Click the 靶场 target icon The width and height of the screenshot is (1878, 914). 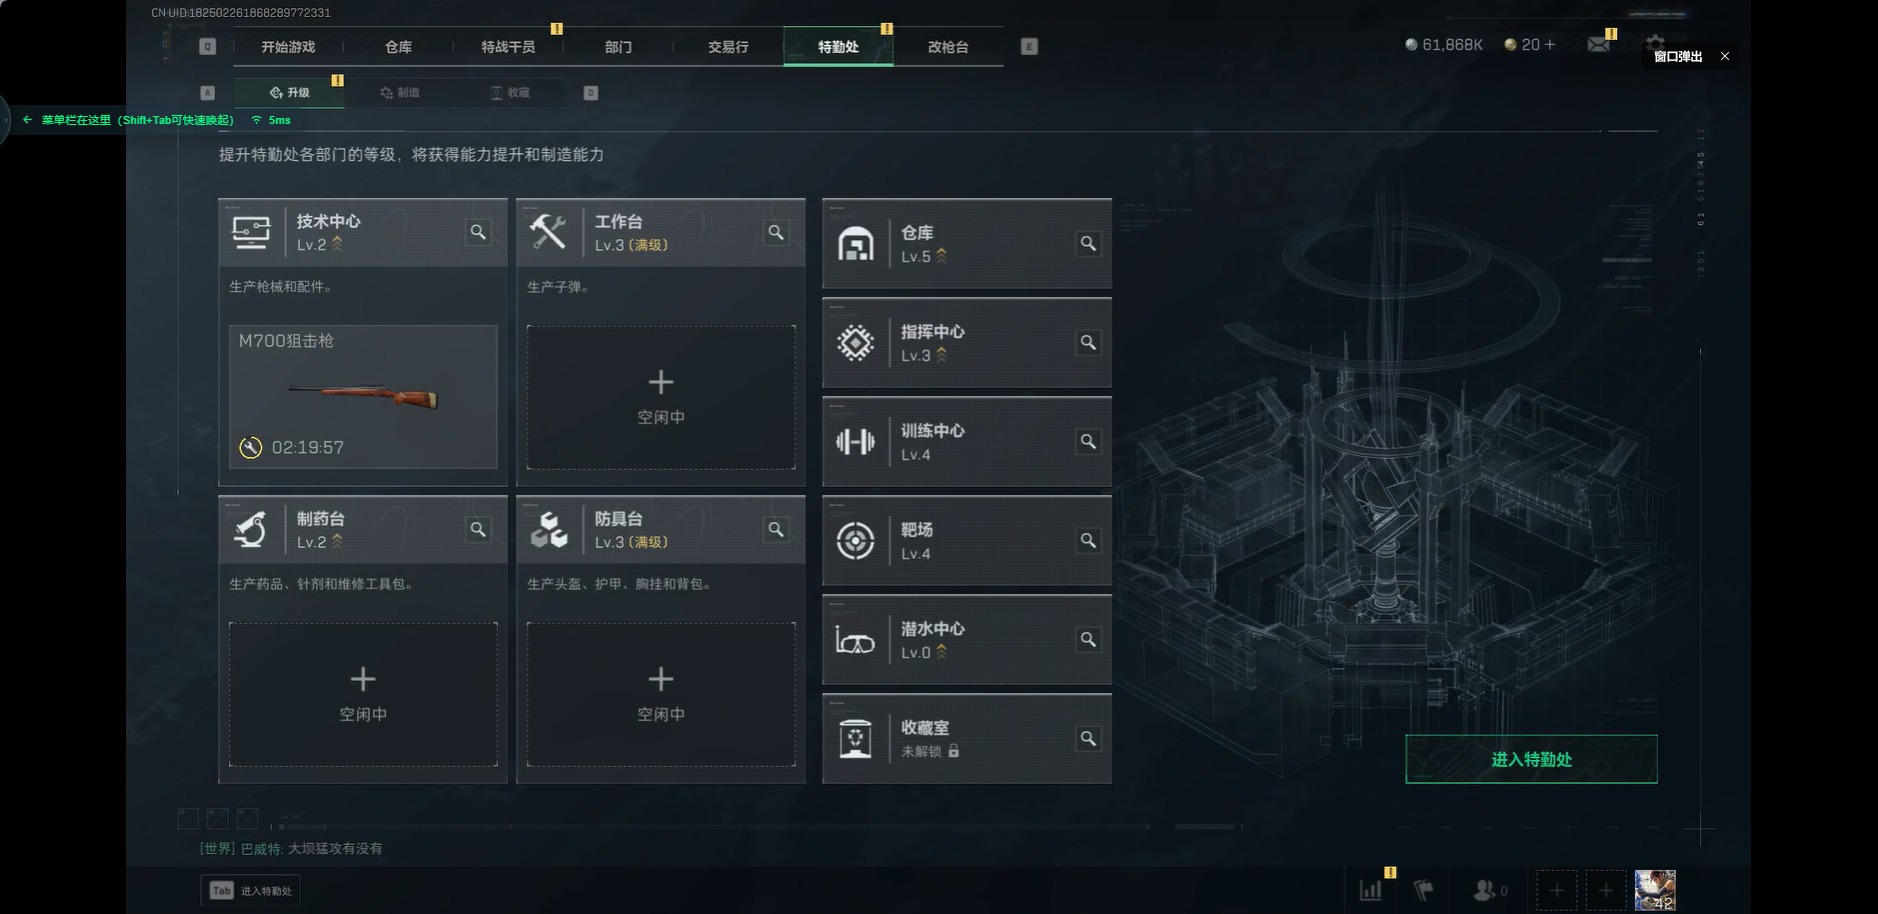pos(855,541)
